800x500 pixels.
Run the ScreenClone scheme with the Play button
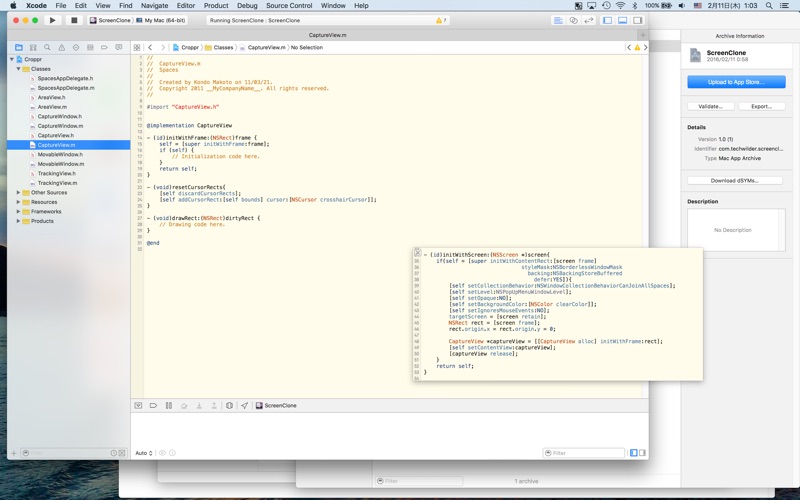(x=53, y=20)
